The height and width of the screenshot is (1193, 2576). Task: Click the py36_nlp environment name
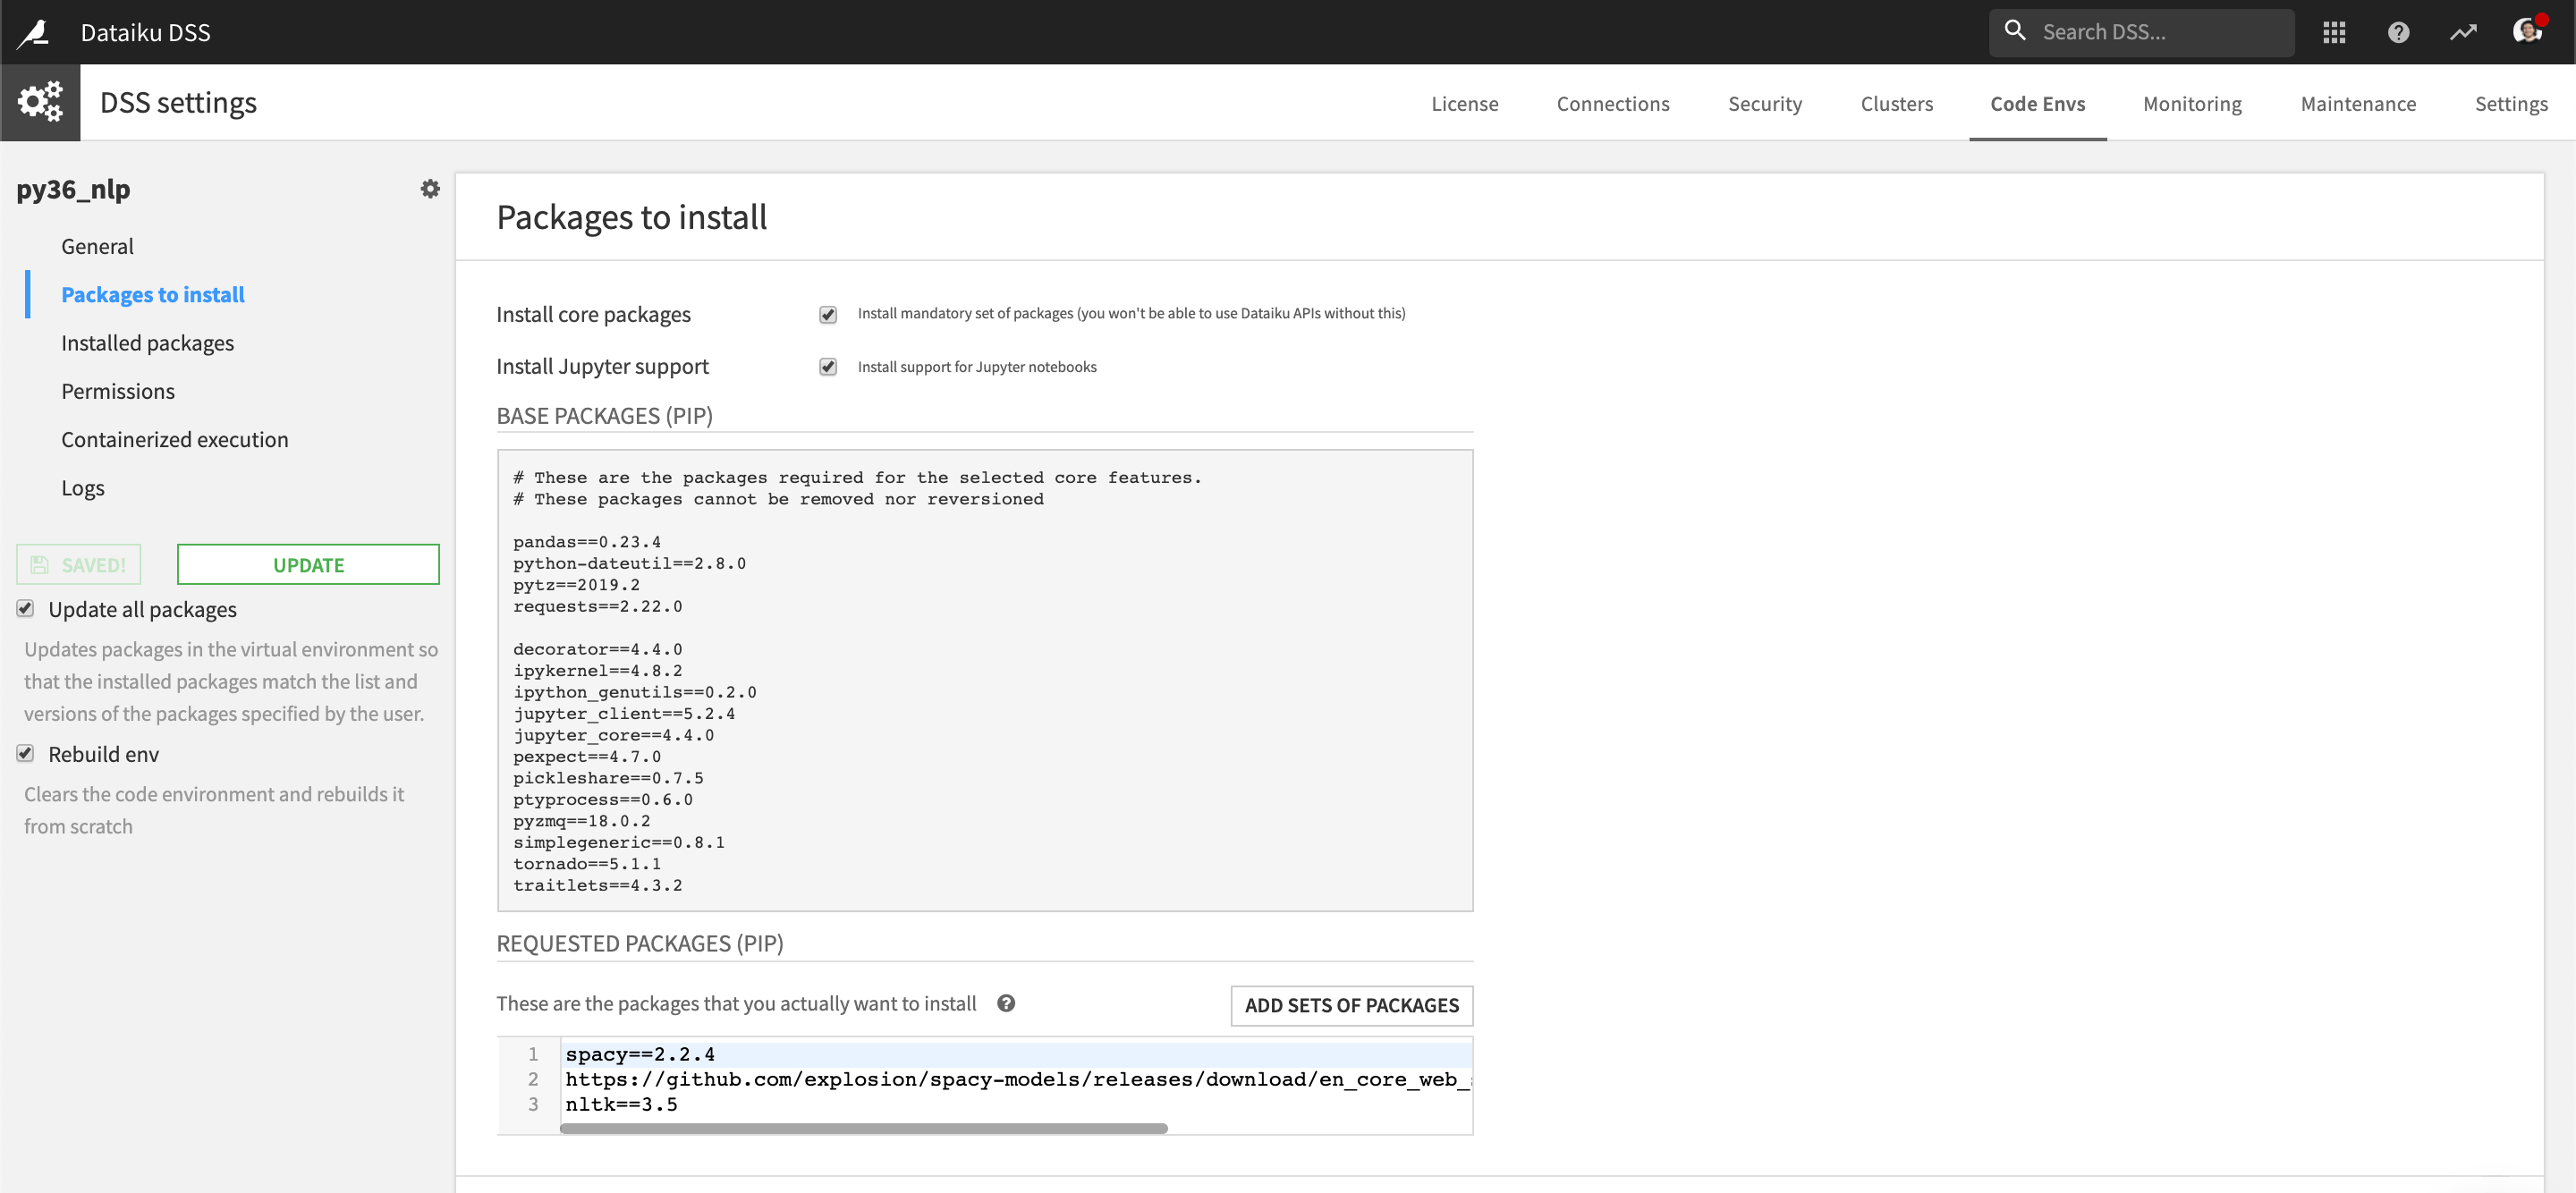(73, 189)
